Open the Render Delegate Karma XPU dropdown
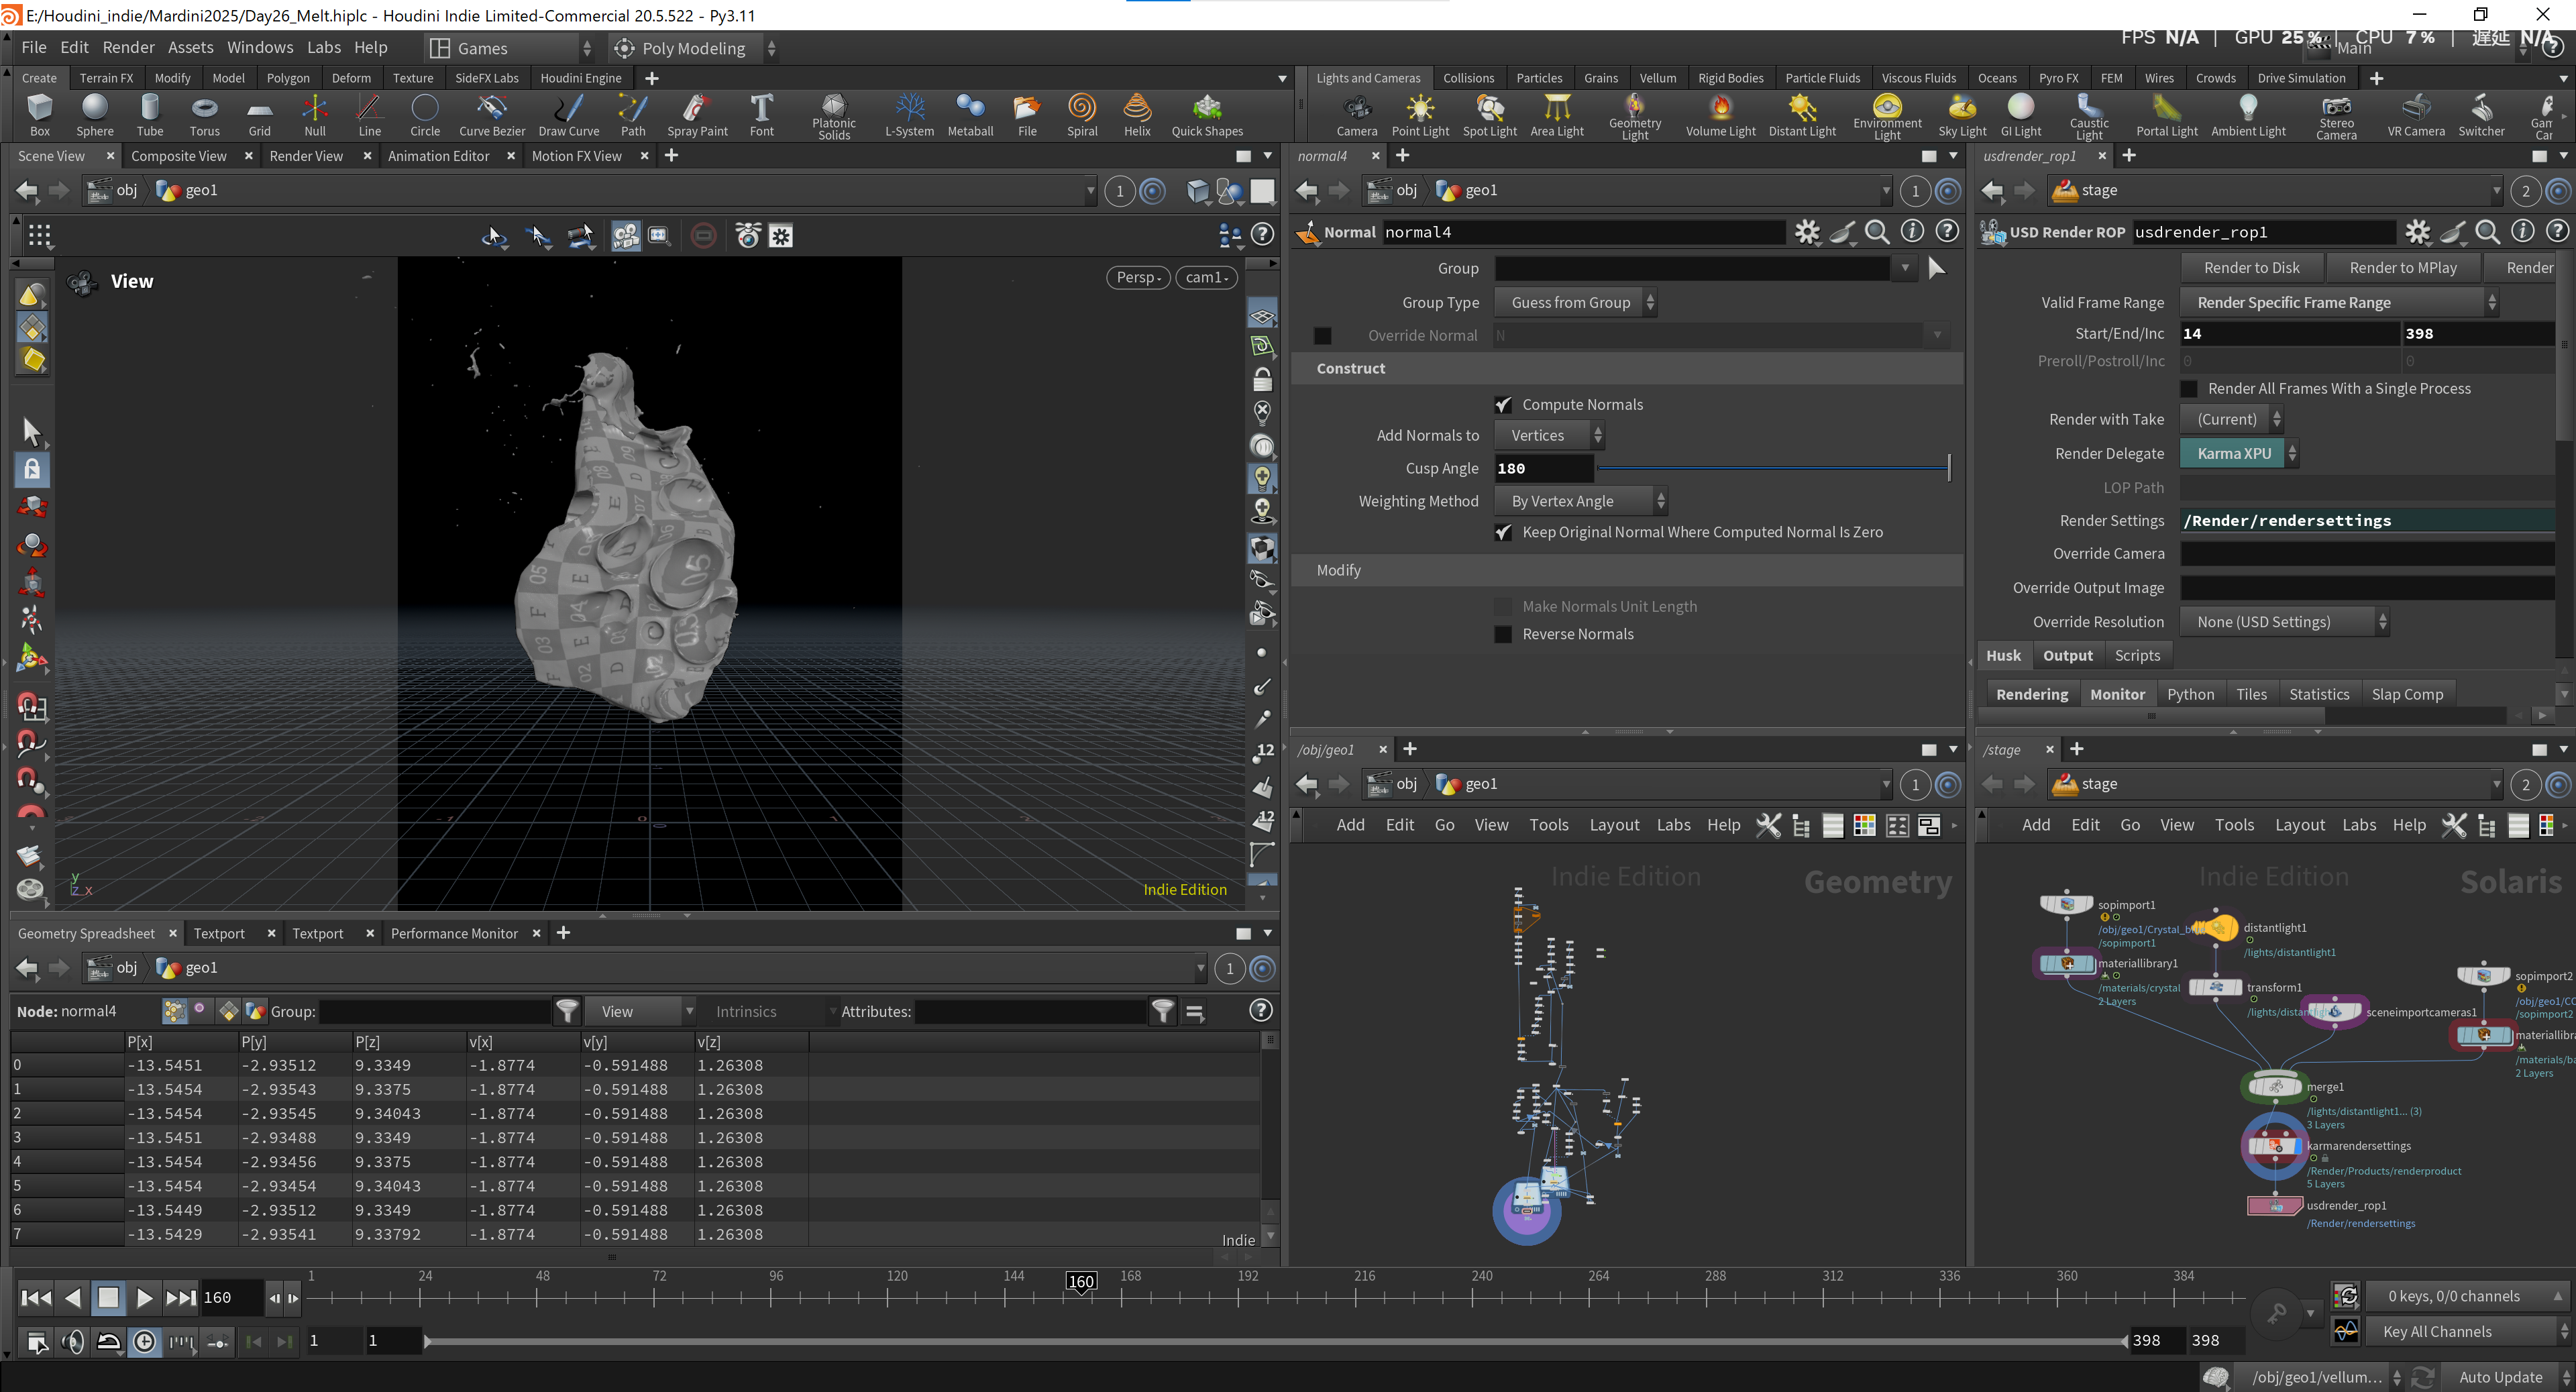The image size is (2576, 1392). tap(2239, 454)
